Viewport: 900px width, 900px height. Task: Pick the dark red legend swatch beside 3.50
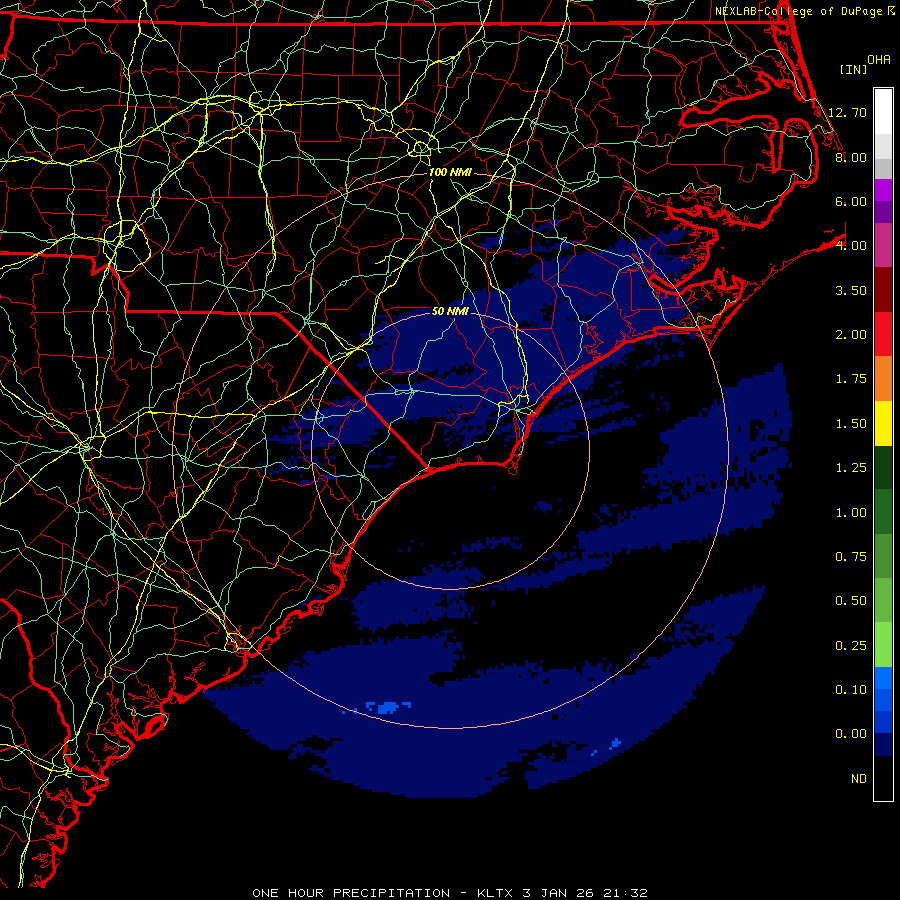883,290
